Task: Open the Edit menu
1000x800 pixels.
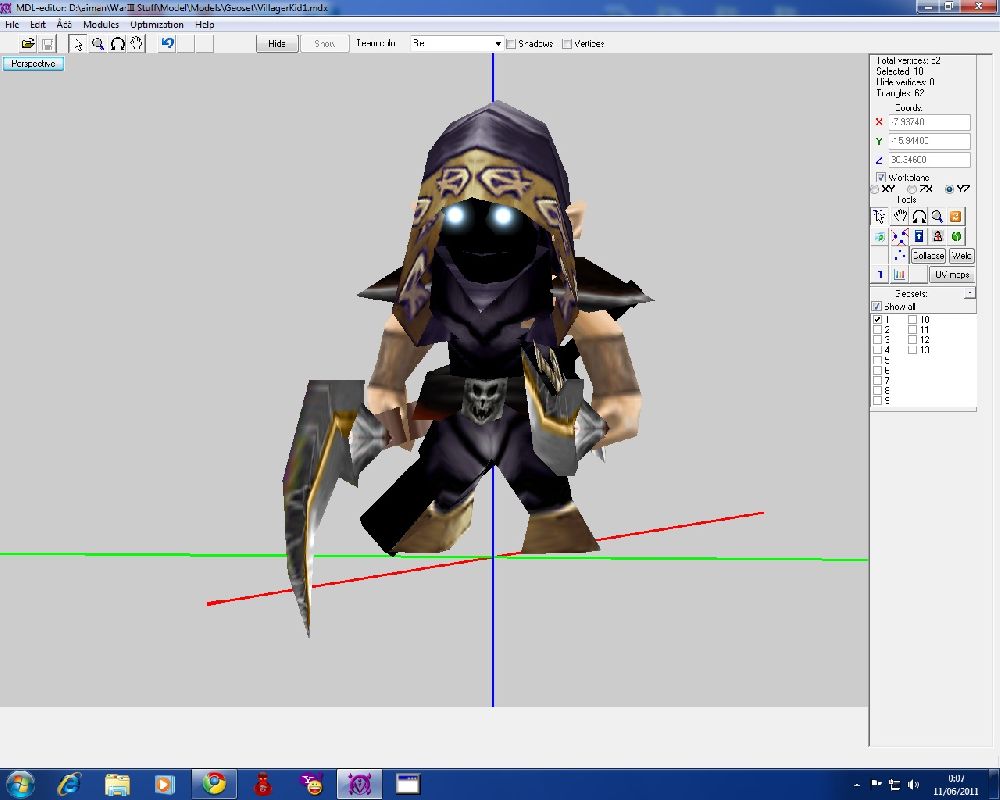Action: tap(38, 24)
